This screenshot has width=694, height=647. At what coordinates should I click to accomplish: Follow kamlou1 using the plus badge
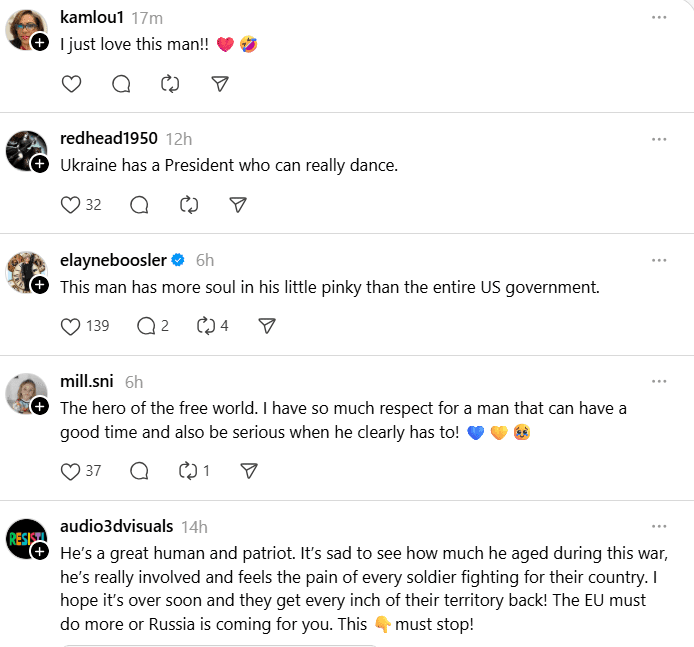(40, 42)
